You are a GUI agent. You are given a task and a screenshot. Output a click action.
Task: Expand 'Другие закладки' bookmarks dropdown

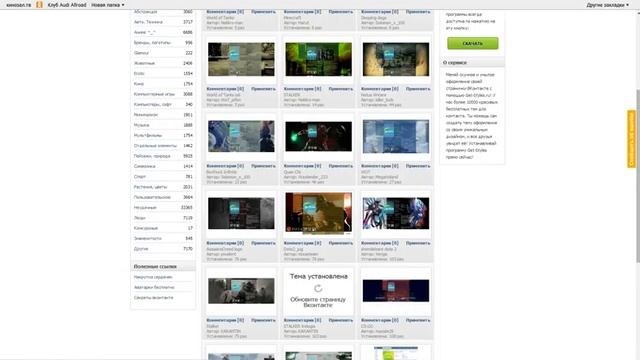[607, 5]
